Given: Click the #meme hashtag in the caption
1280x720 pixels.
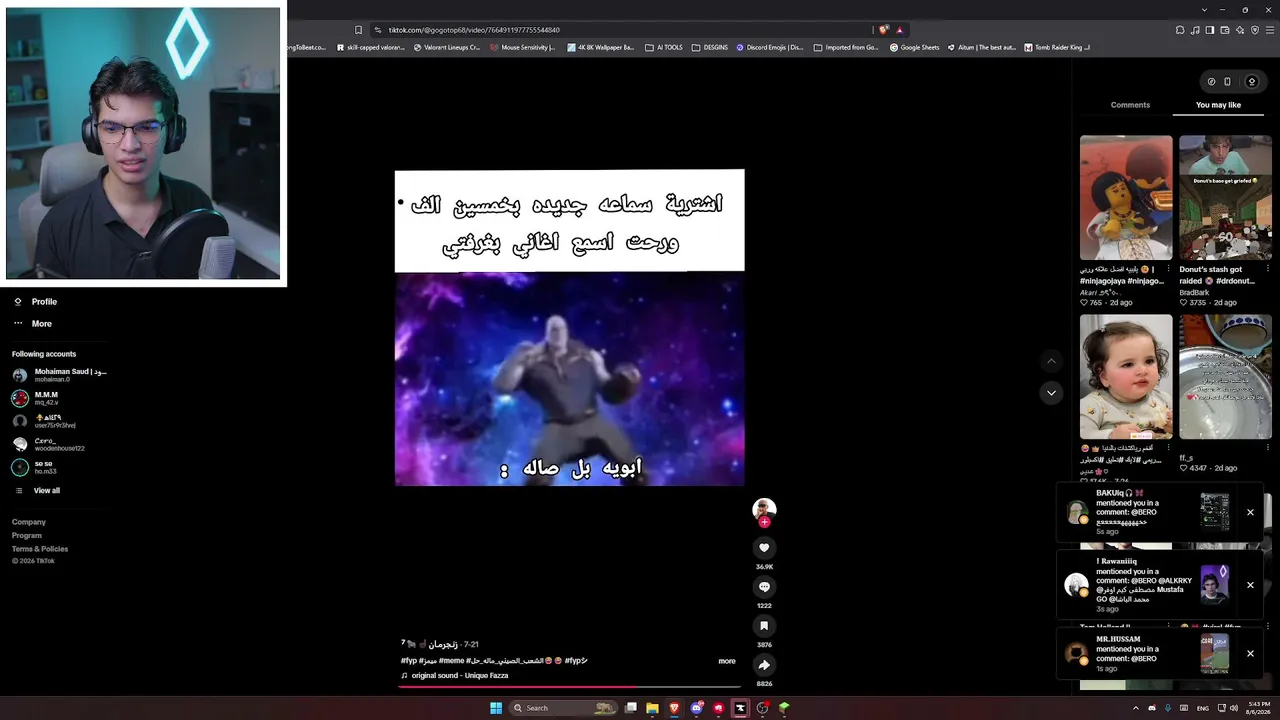Looking at the screenshot, I should [452, 661].
